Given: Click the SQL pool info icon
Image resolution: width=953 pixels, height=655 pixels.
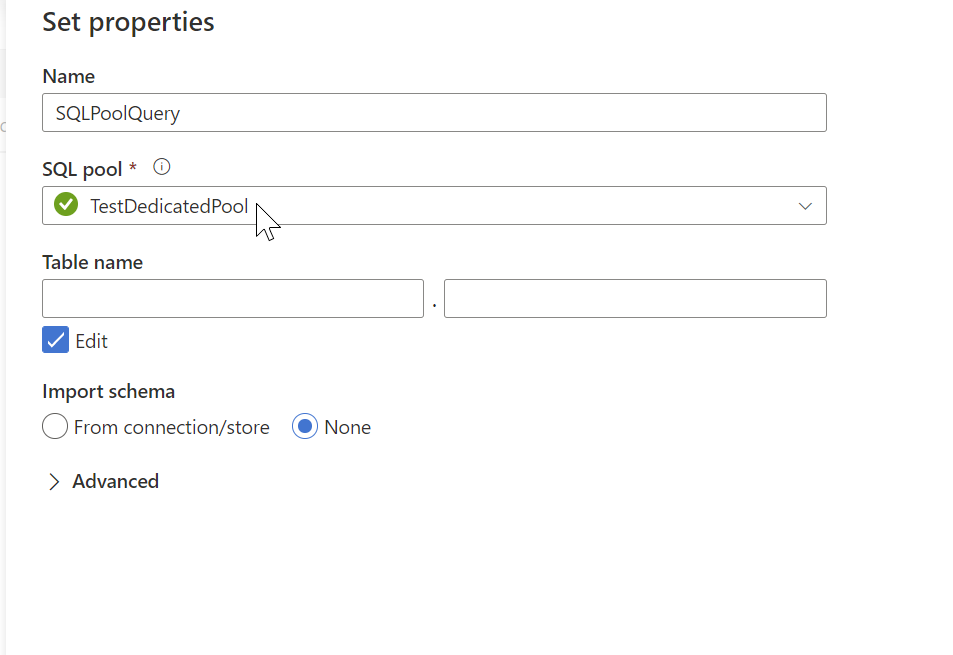Looking at the screenshot, I should 162,166.
